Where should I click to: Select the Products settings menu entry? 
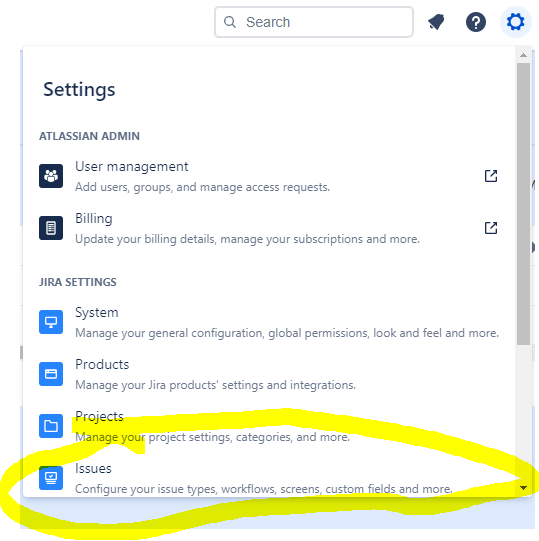269,374
